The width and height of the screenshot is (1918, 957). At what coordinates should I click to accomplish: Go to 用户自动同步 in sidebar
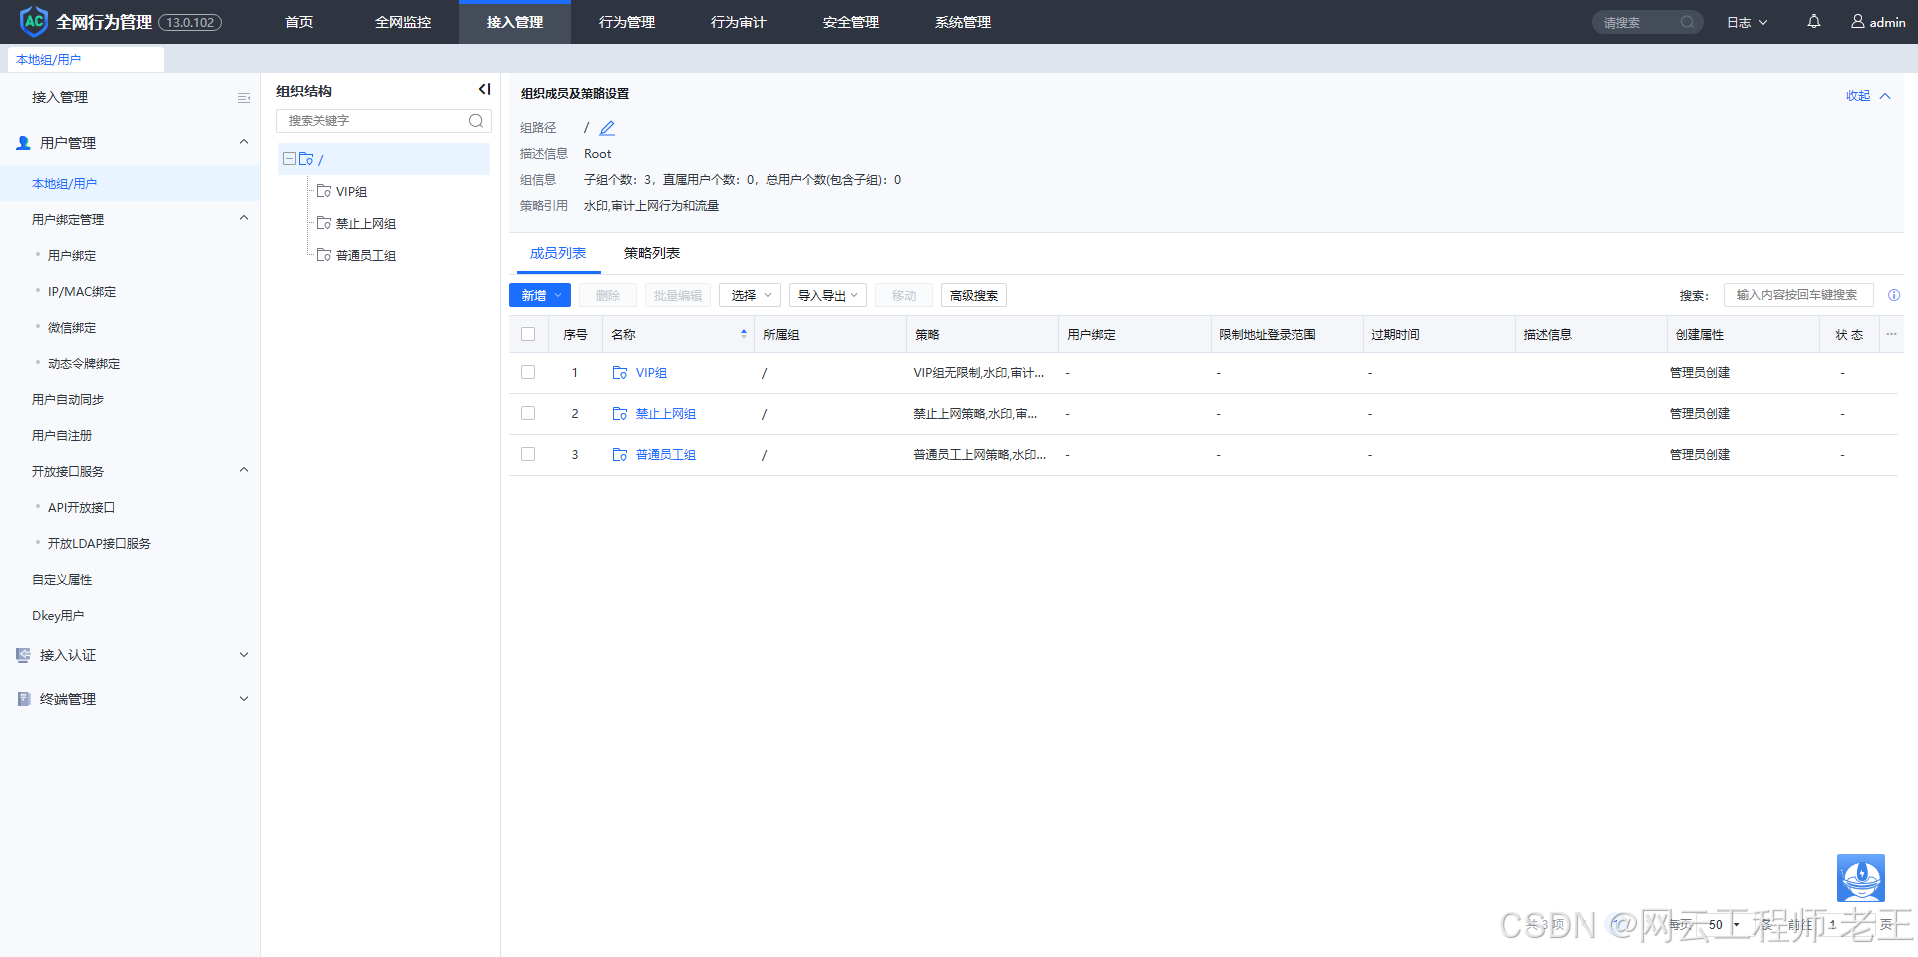tap(68, 399)
